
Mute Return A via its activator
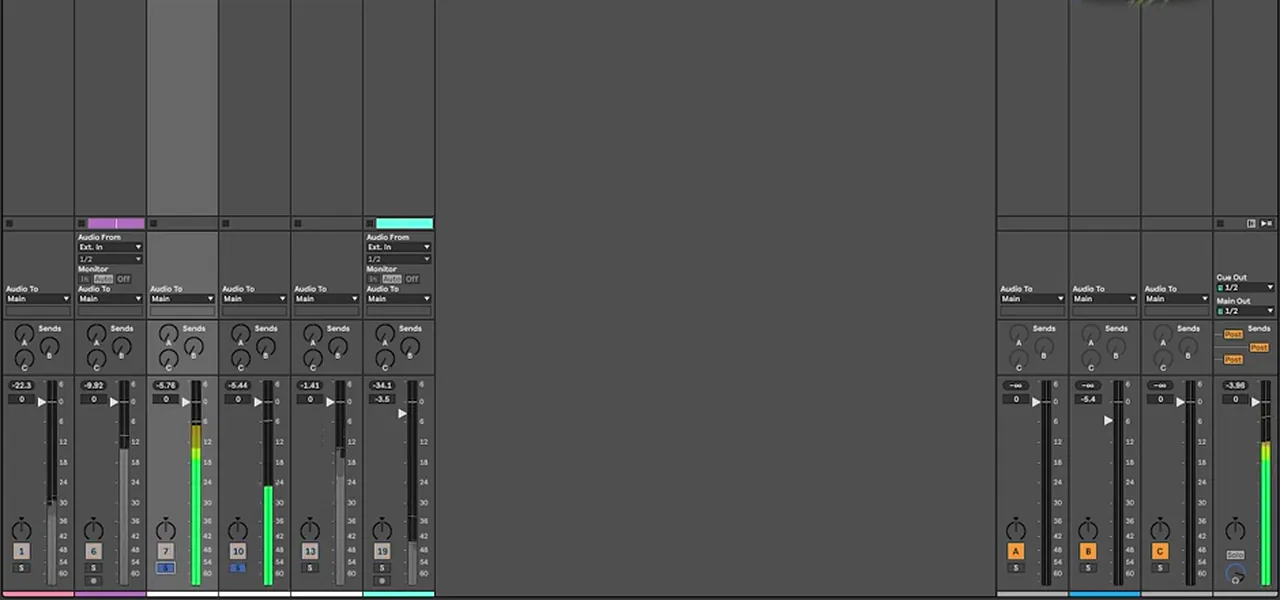[x=1016, y=551]
